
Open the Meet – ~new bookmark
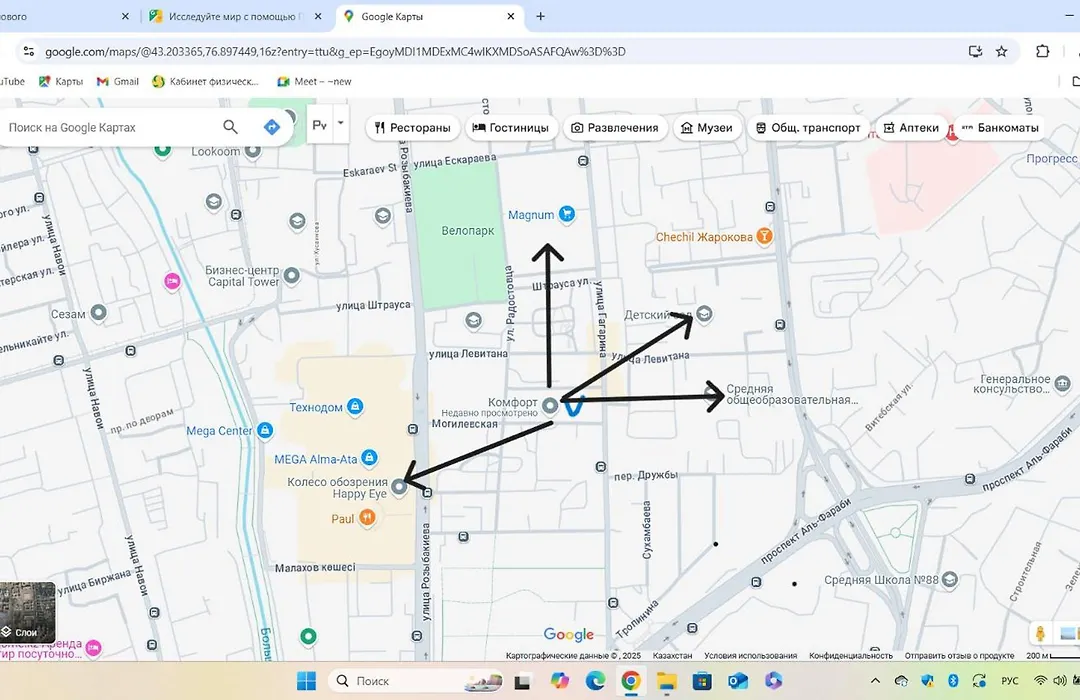click(x=314, y=81)
